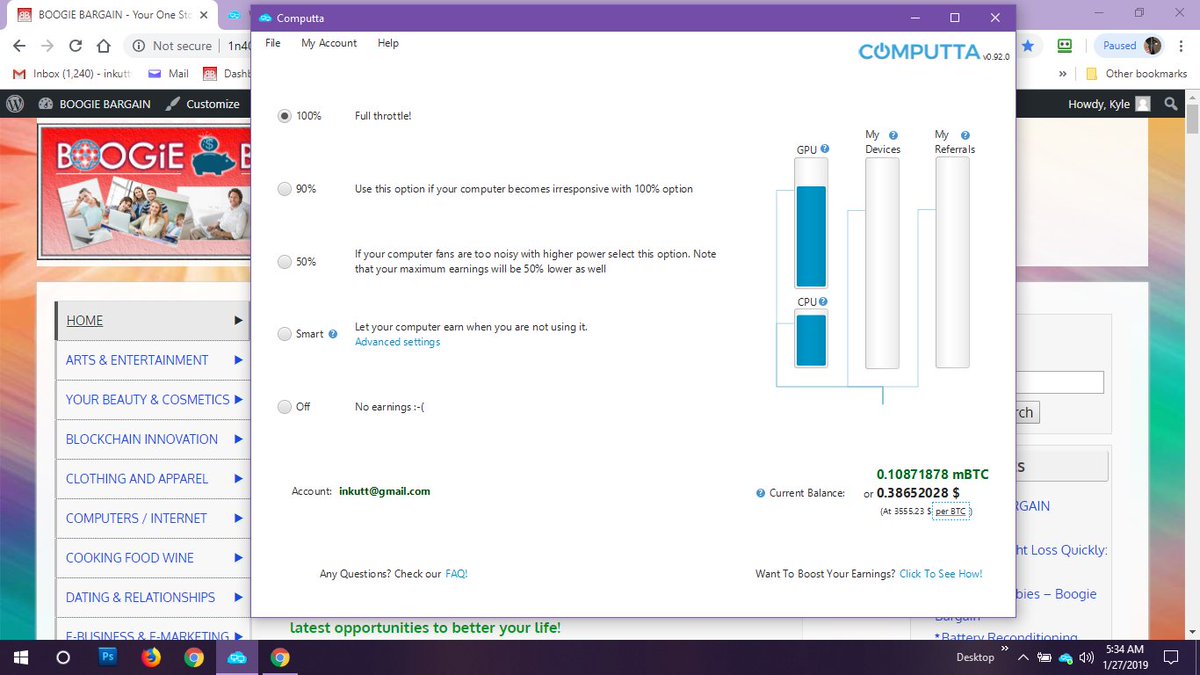
Task: Click the inkutt@gmail.com account text
Action: point(385,491)
